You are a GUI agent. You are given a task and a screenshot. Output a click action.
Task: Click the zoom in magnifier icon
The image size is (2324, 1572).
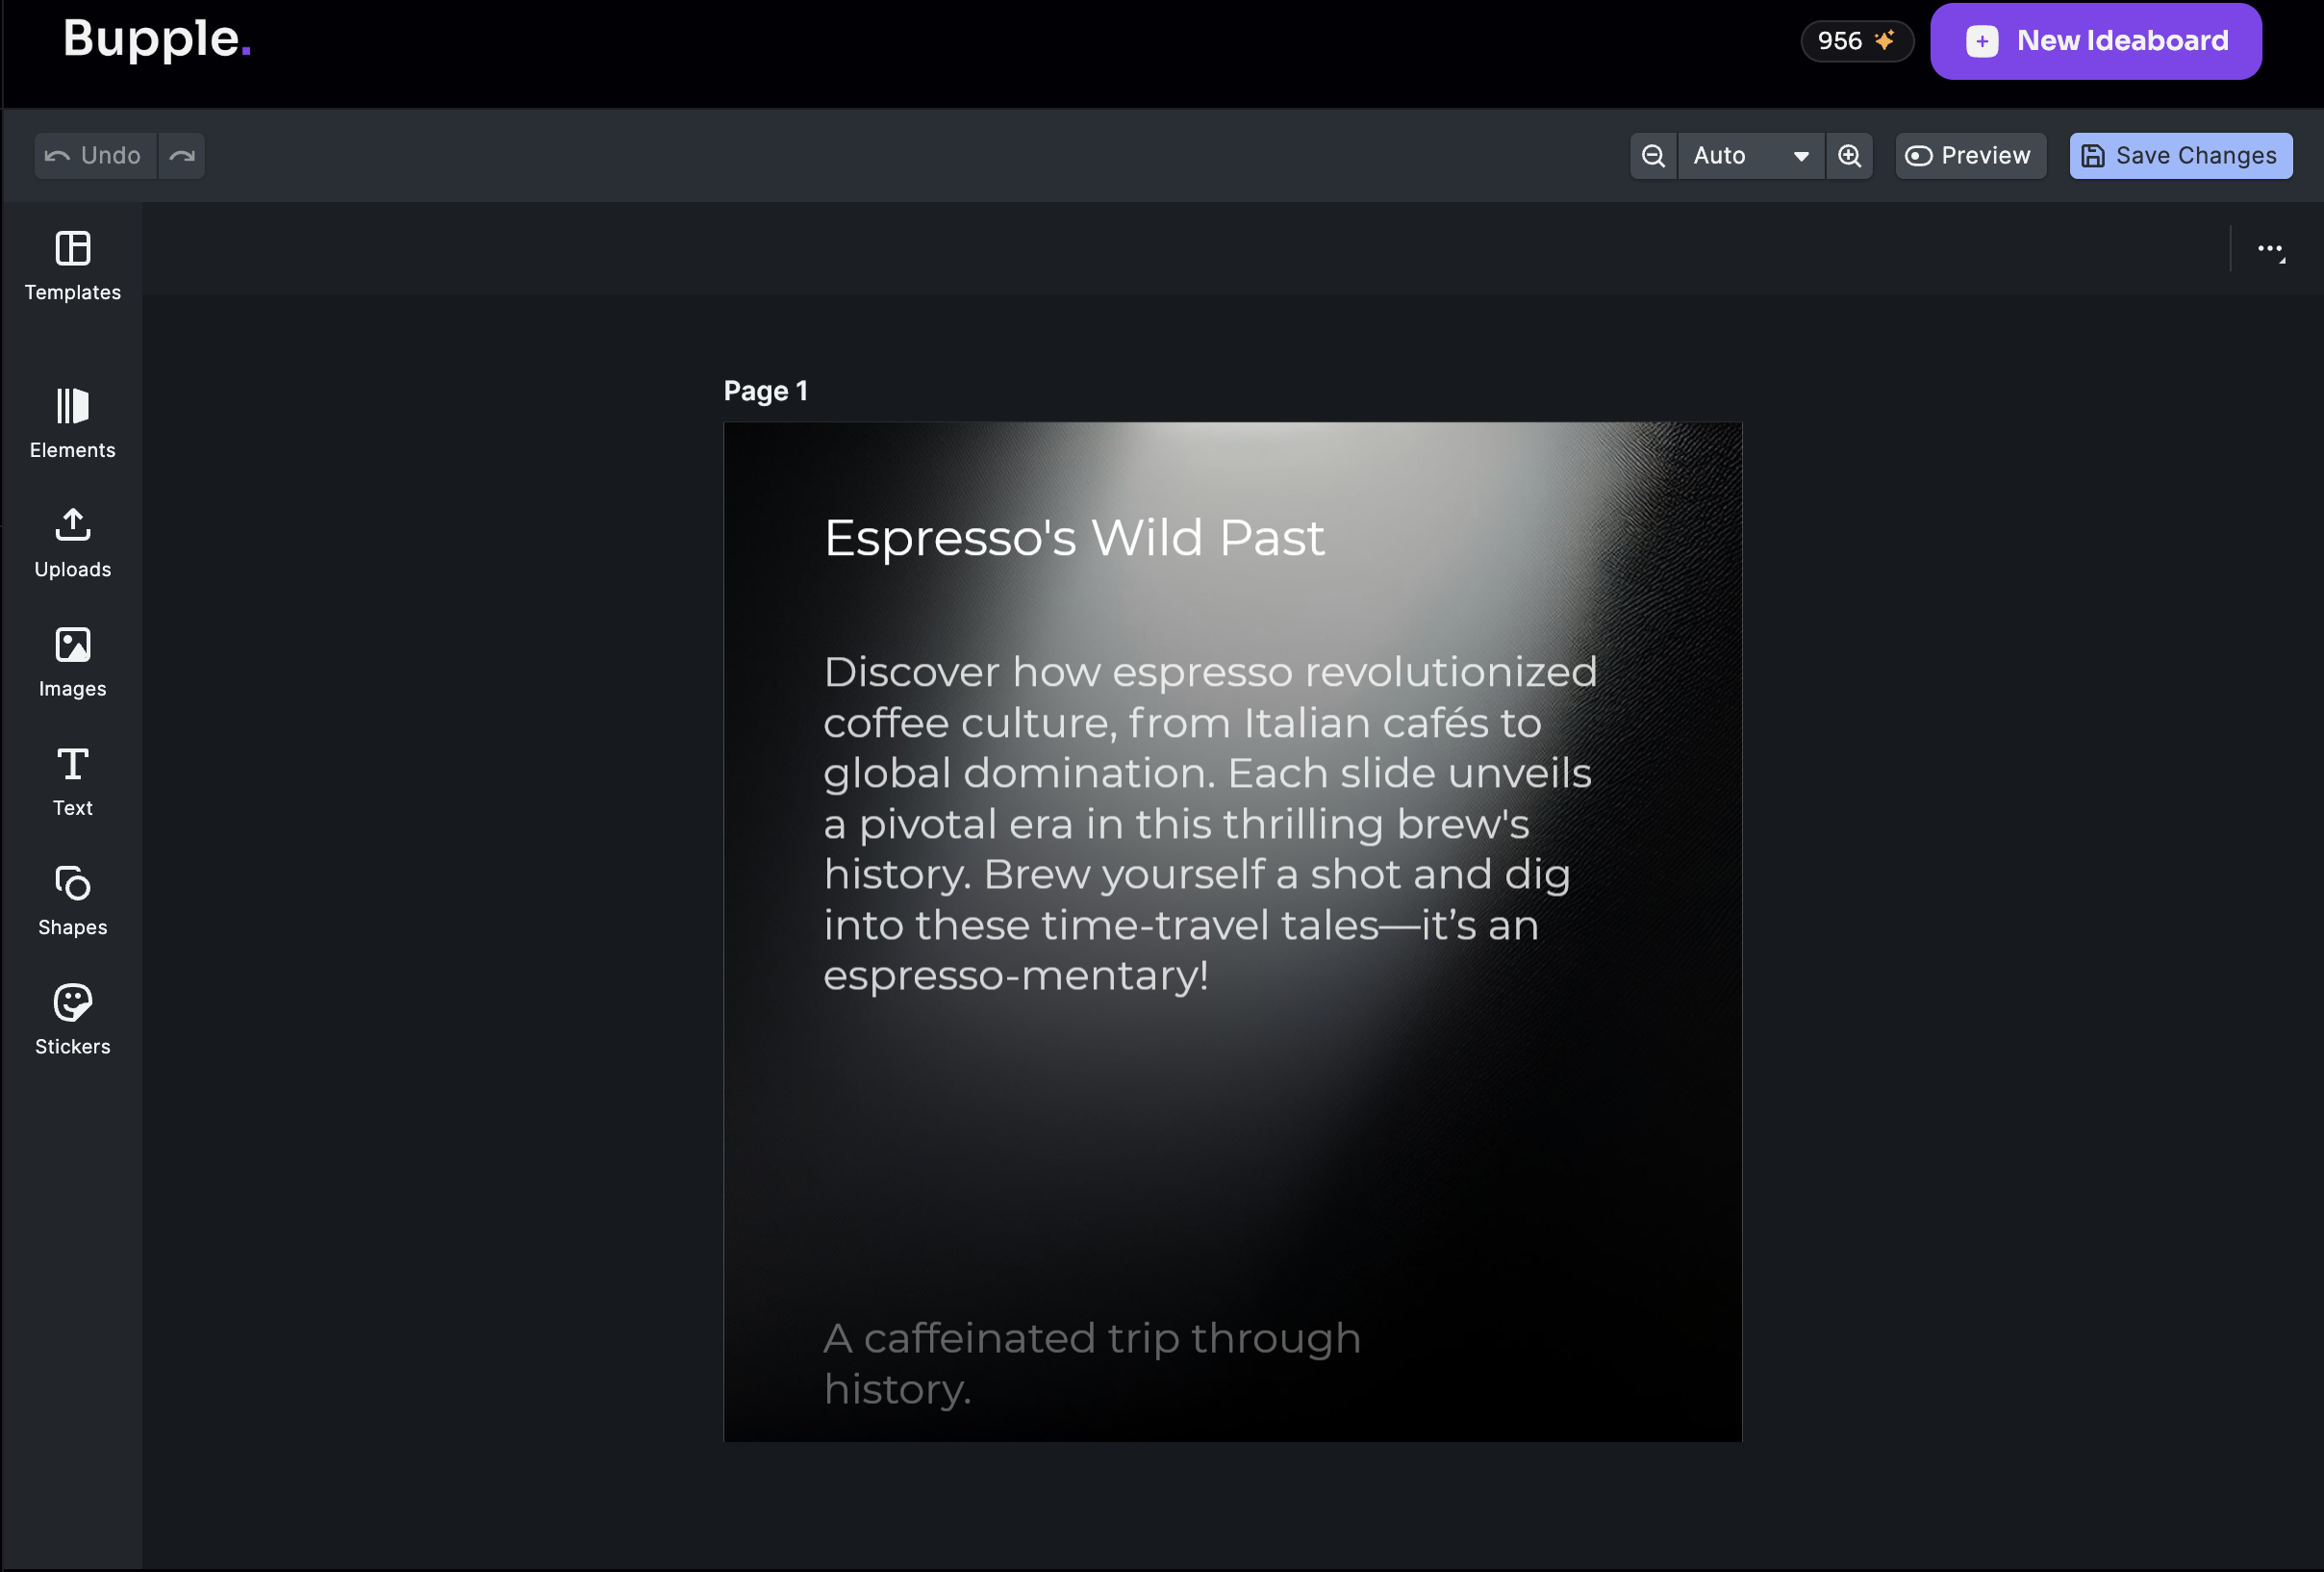pyautogui.click(x=1849, y=156)
